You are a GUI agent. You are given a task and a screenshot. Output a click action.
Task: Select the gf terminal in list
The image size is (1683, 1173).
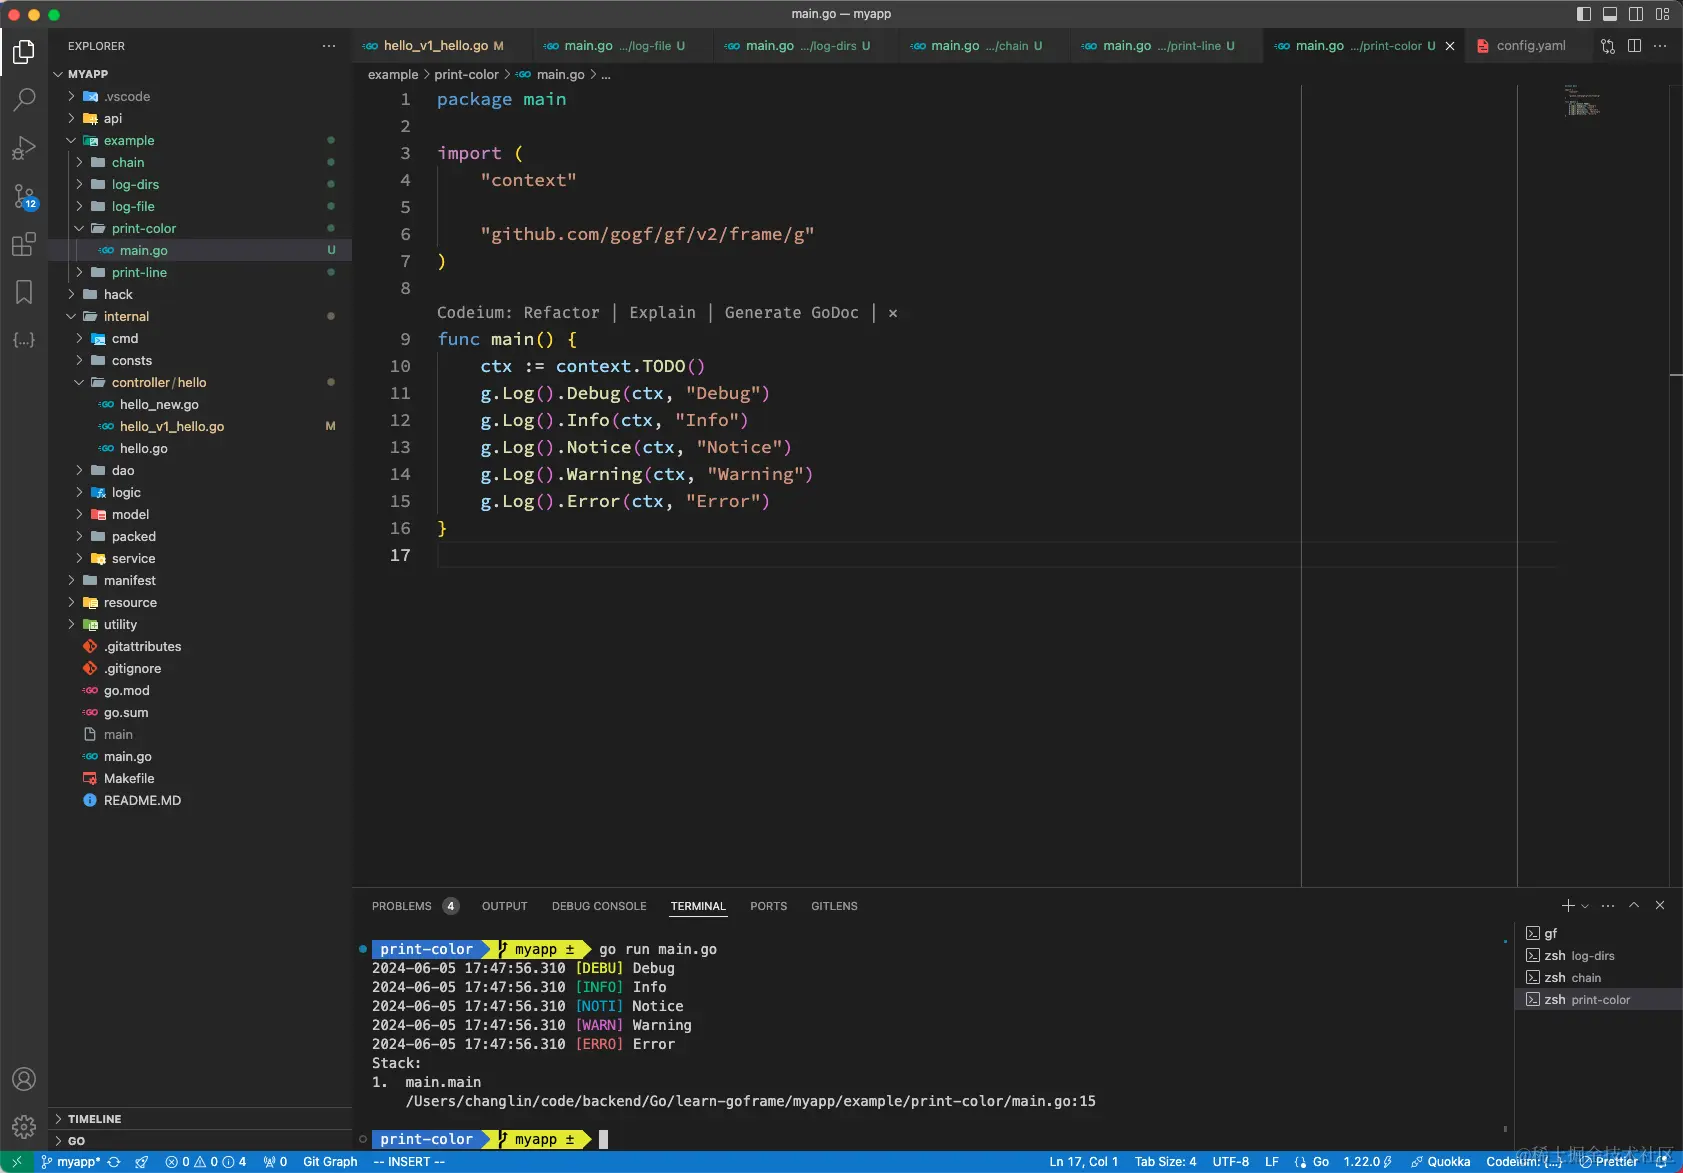tap(1598, 934)
